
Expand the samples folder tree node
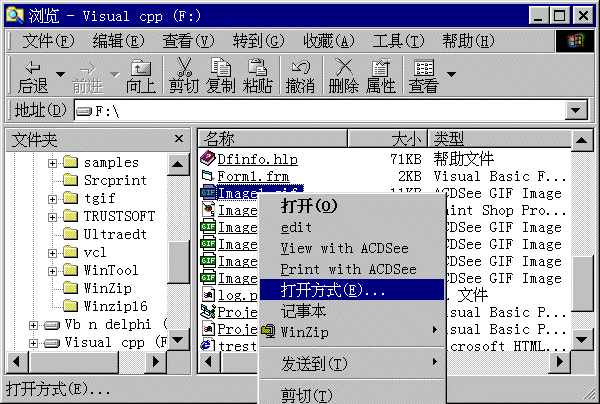51,162
